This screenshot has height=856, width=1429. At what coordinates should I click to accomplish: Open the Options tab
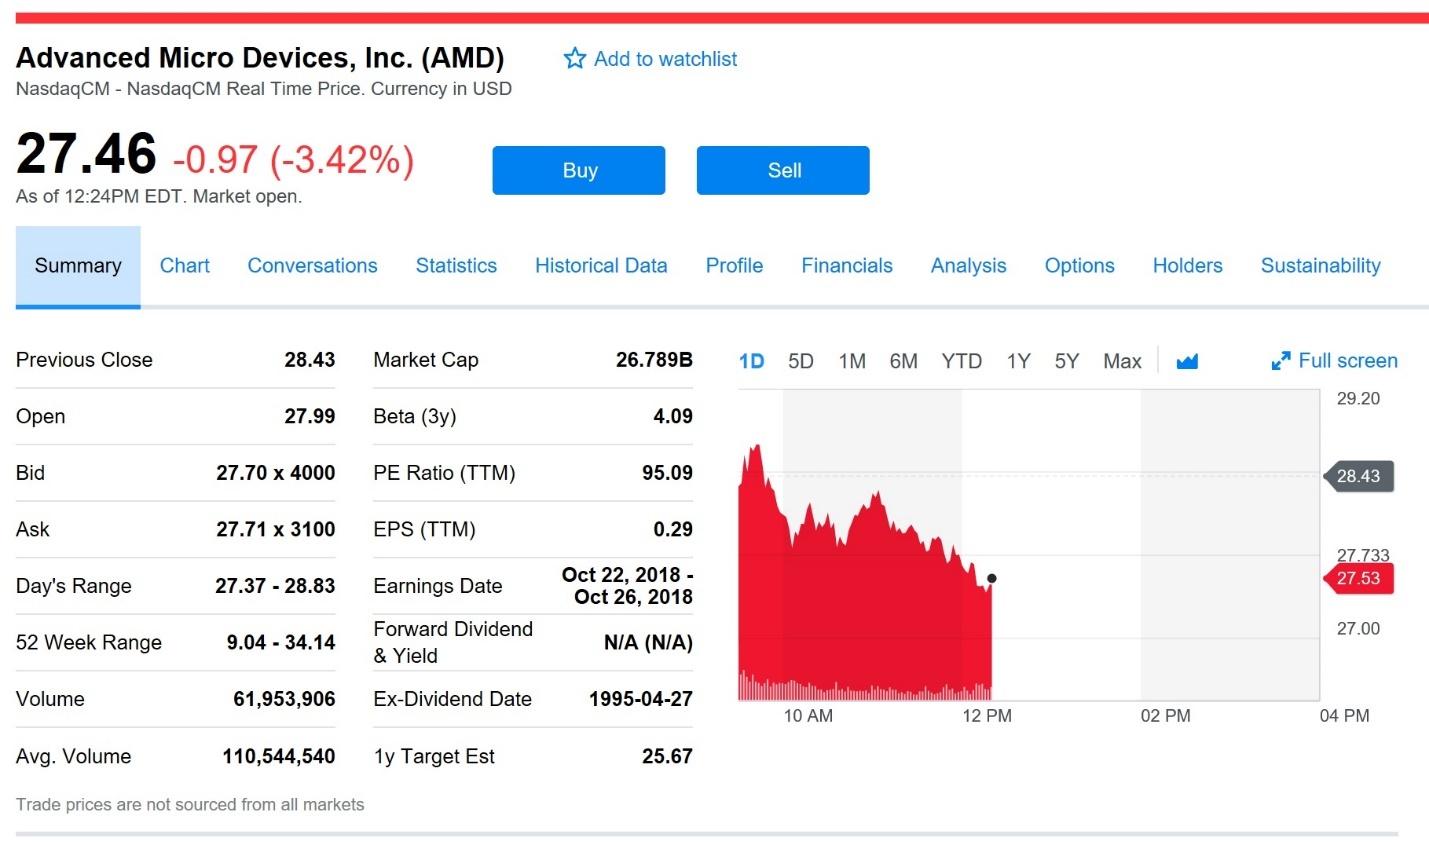1079,266
